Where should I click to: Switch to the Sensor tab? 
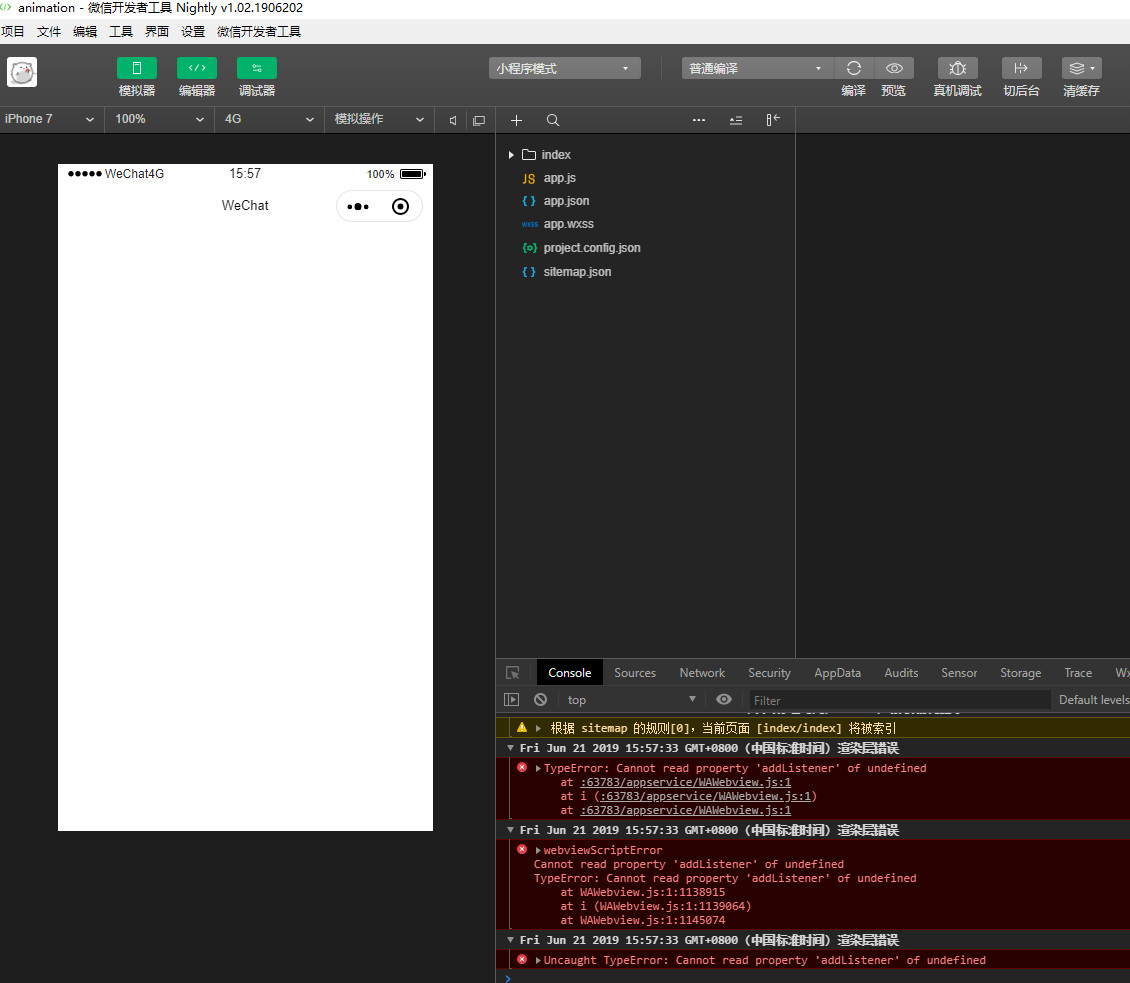(958, 672)
